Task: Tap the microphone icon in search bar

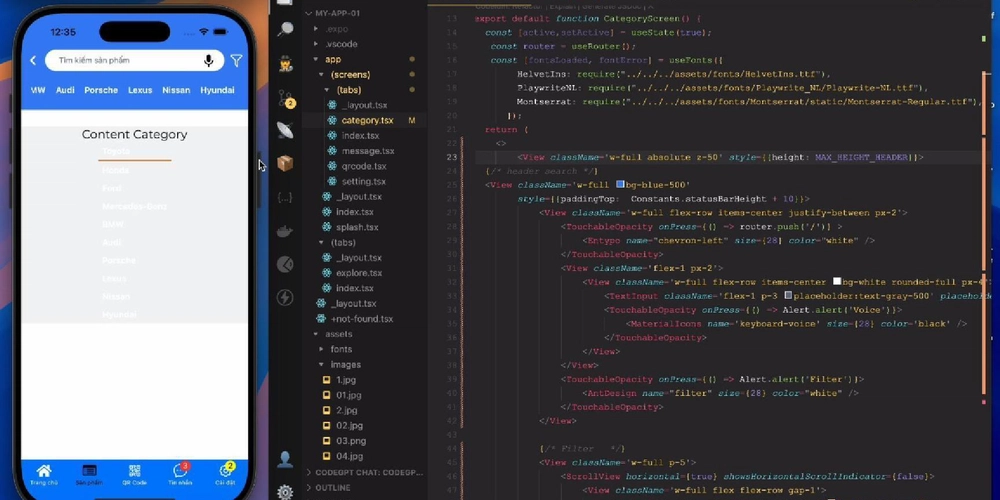Action: tap(209, 61)
